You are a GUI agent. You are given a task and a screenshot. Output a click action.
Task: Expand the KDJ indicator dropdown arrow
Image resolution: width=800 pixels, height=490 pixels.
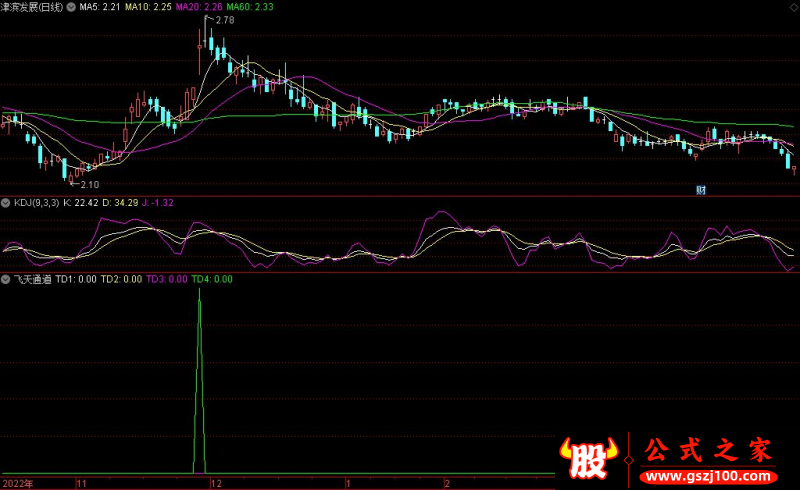coord(6,203)
